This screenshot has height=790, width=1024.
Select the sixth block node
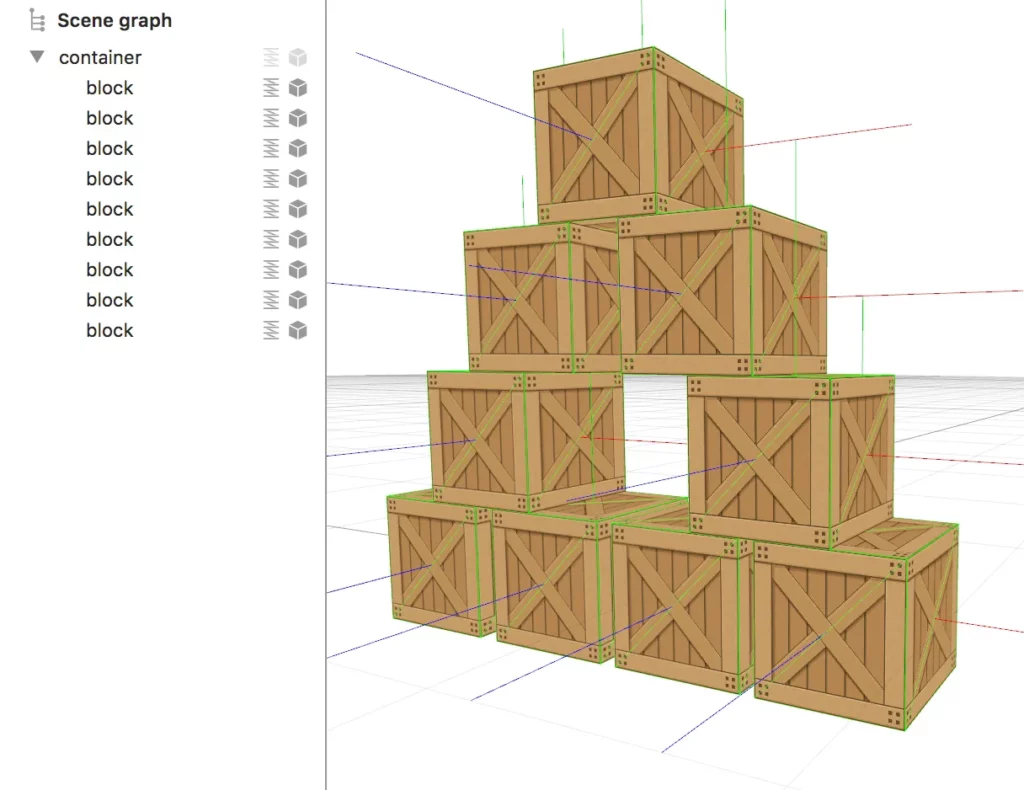pos(110,239)
